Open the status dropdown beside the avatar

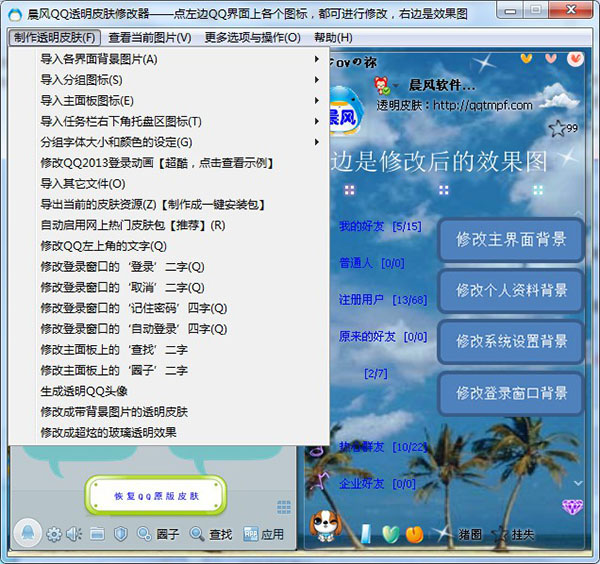(399, 86)
